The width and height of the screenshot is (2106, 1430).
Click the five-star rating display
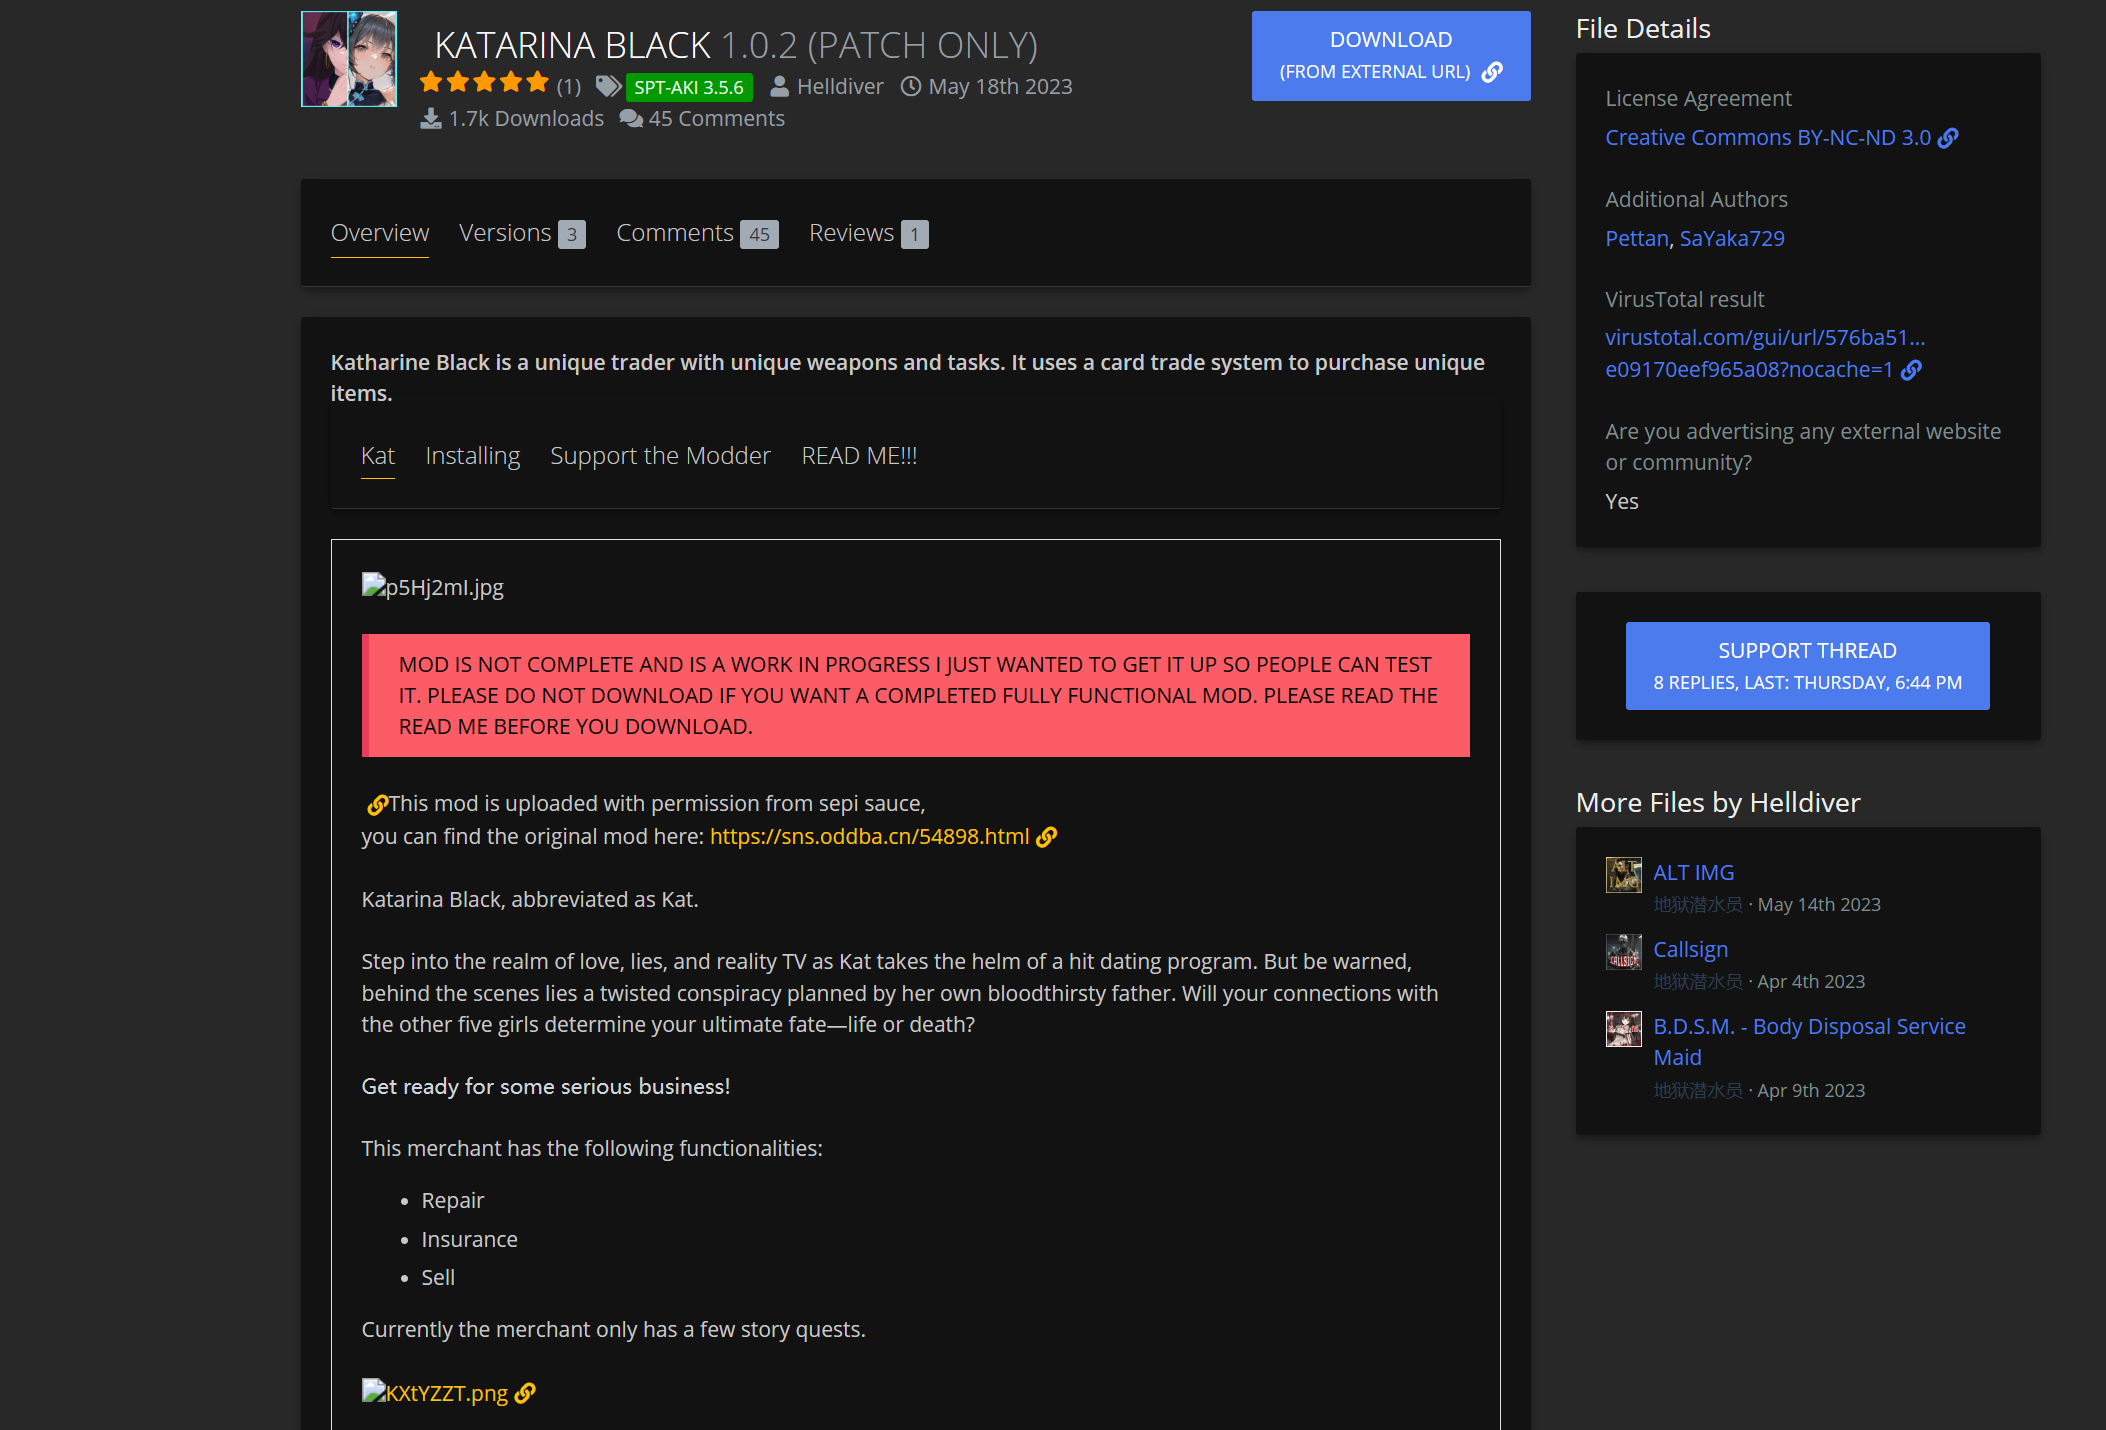484,82
